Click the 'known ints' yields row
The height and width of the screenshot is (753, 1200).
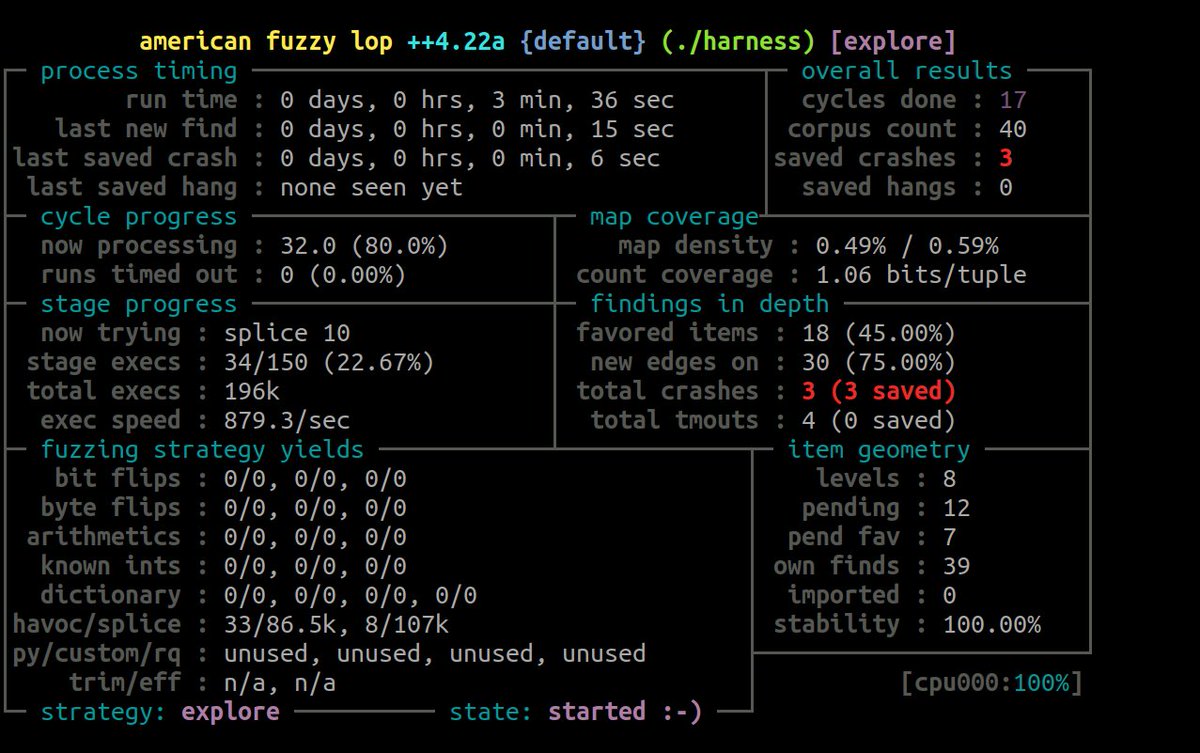tap(223, 566)
